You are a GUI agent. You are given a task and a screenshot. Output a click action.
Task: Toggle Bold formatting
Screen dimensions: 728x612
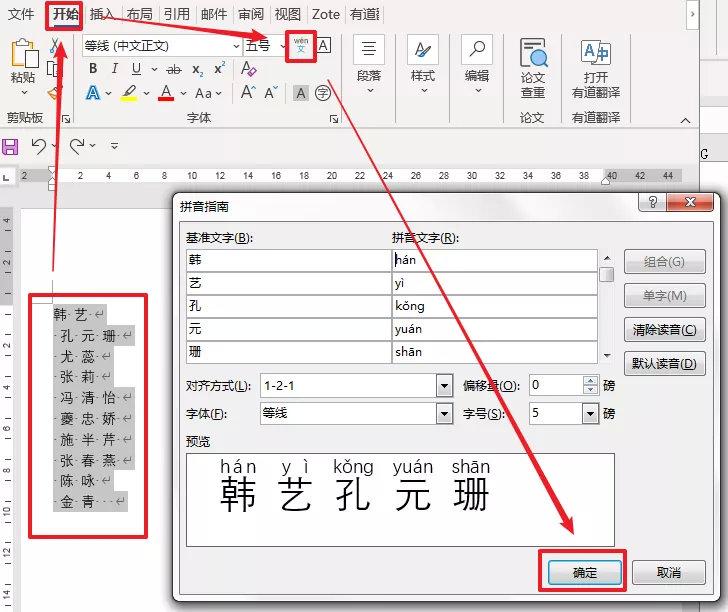click(x=93, y=69)
